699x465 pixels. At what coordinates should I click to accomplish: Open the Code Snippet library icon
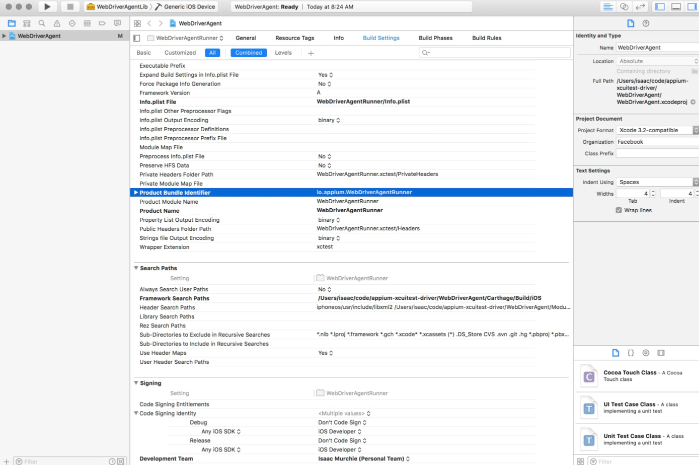coord(630,353)
